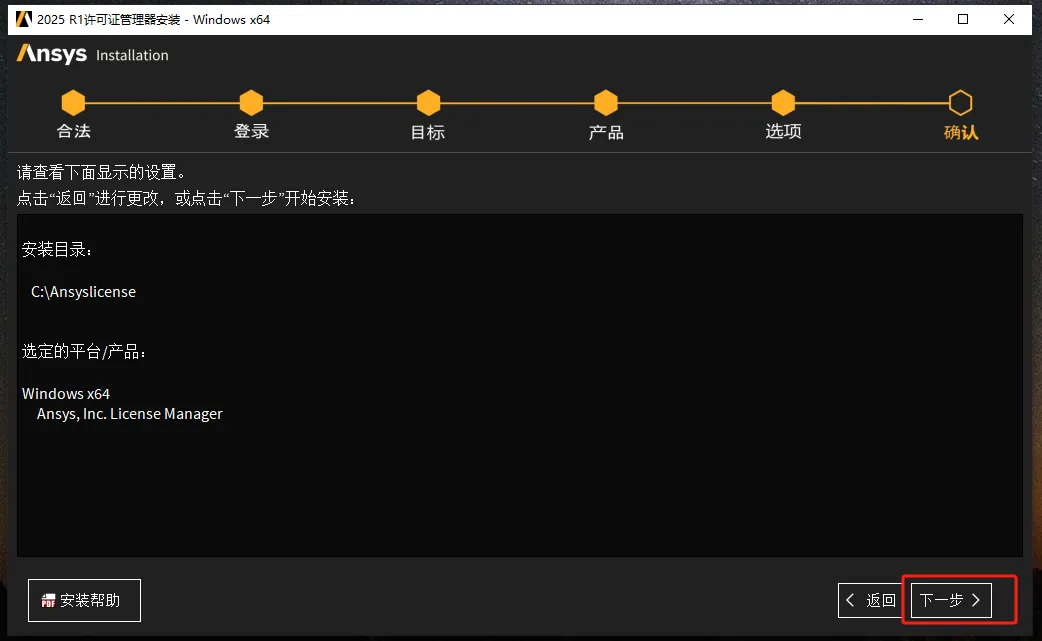Click the 选定的平台/产品 heading
1042x641 pixels.
84,351
